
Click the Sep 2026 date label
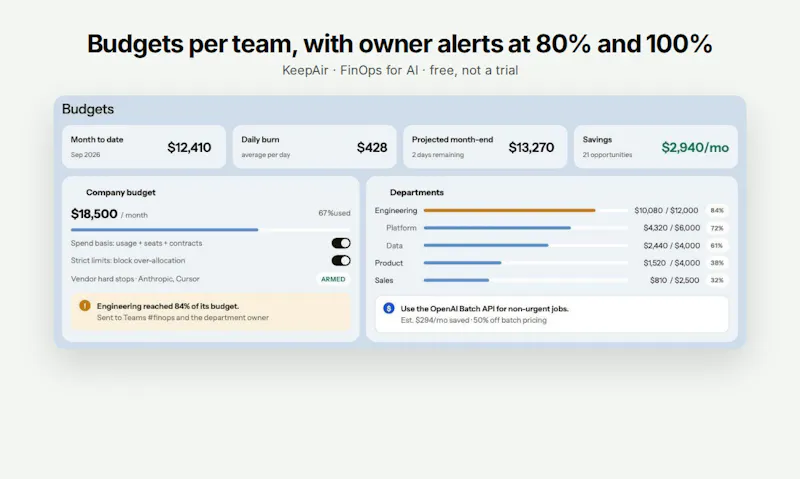tap(85, 155)
